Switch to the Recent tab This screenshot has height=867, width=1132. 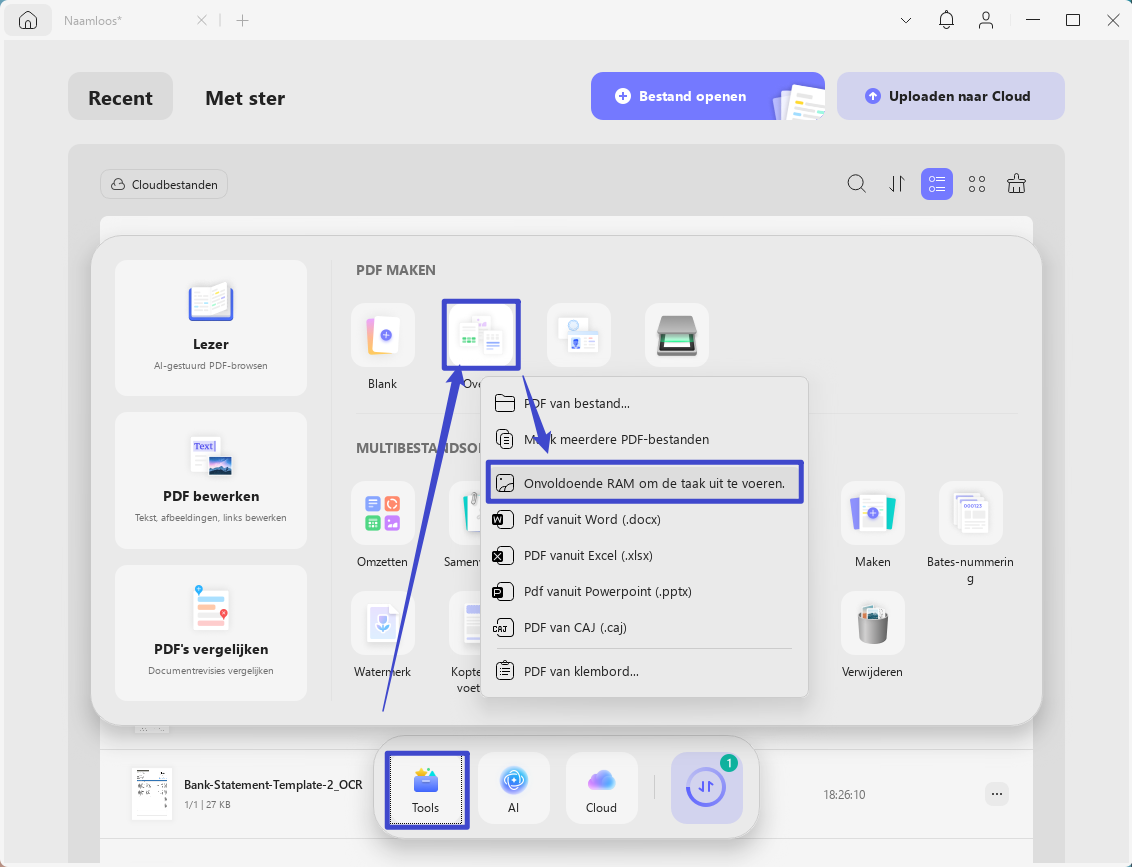click(x=120, y=97)
